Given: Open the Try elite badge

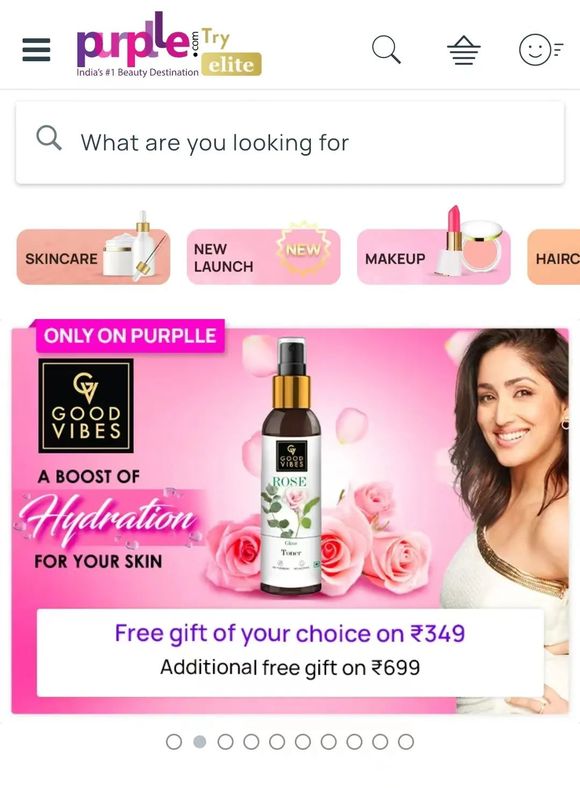Looking at the screenshot, I should coord(231,52).
